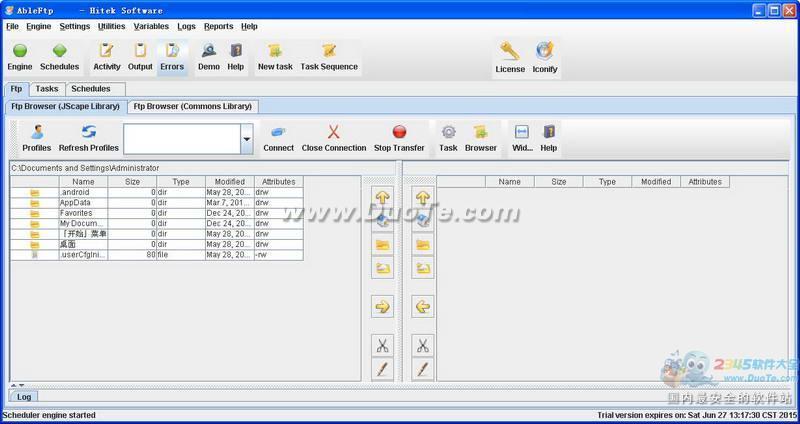Select Ftp Browser (Commons Library) tab
800x424 pixels.
193,107
